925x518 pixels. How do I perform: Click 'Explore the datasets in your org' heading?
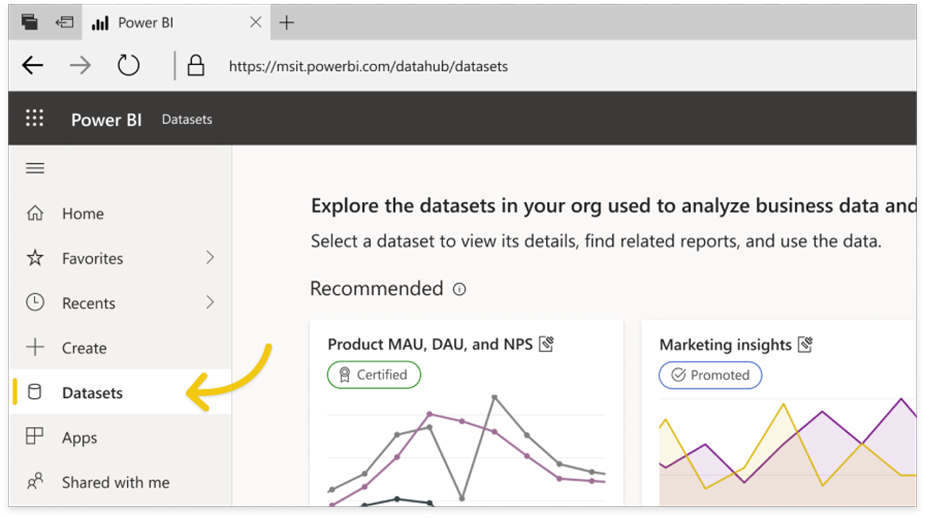click(x=614, y=205)
